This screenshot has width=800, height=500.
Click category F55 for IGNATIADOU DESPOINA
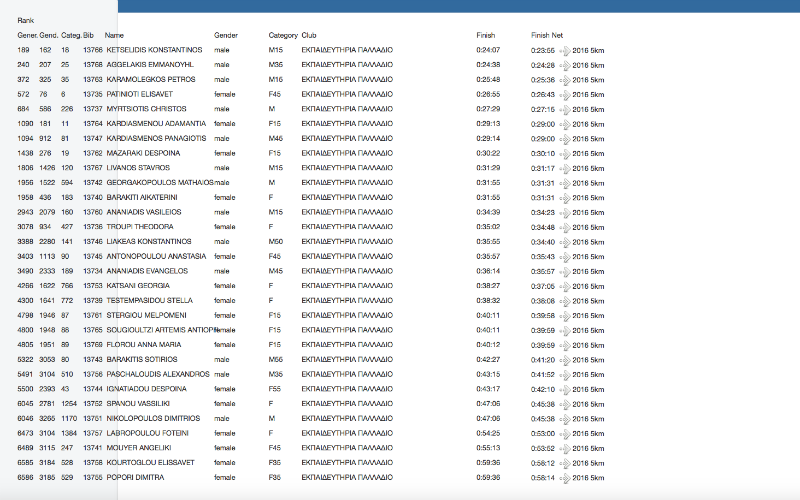click(x=274, y=389)
